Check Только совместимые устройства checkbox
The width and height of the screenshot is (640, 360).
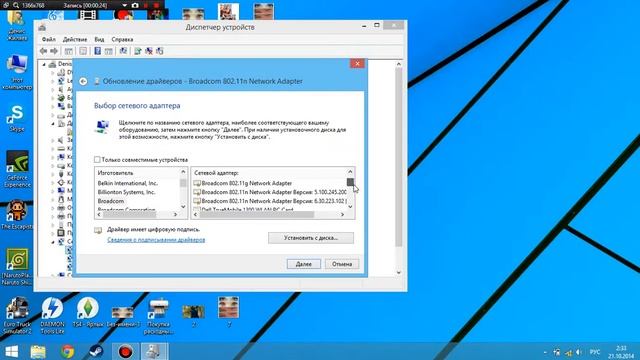pos(97,160)
